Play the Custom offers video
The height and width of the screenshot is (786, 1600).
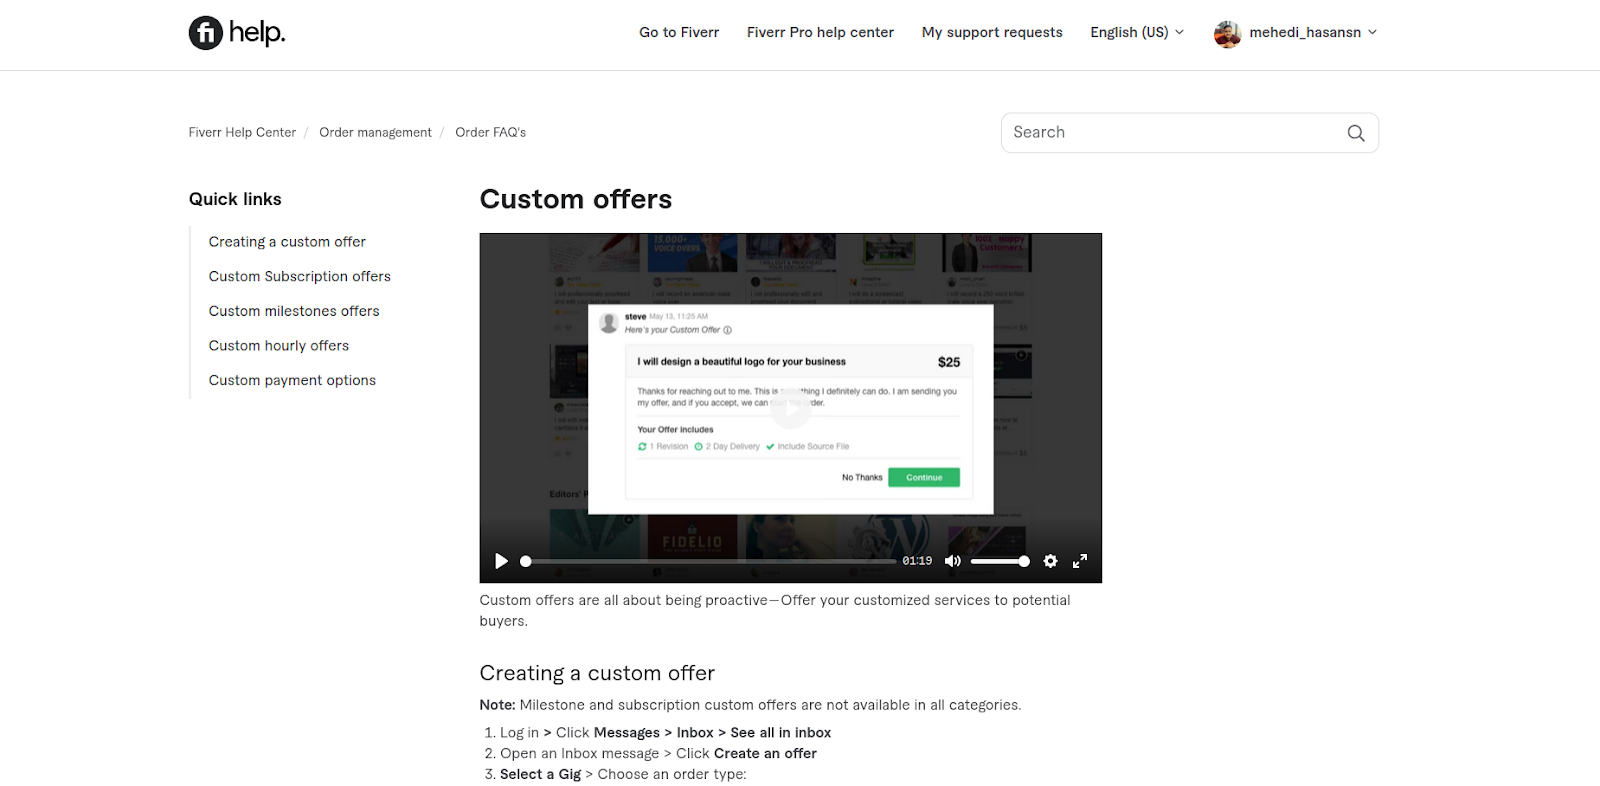501,561
